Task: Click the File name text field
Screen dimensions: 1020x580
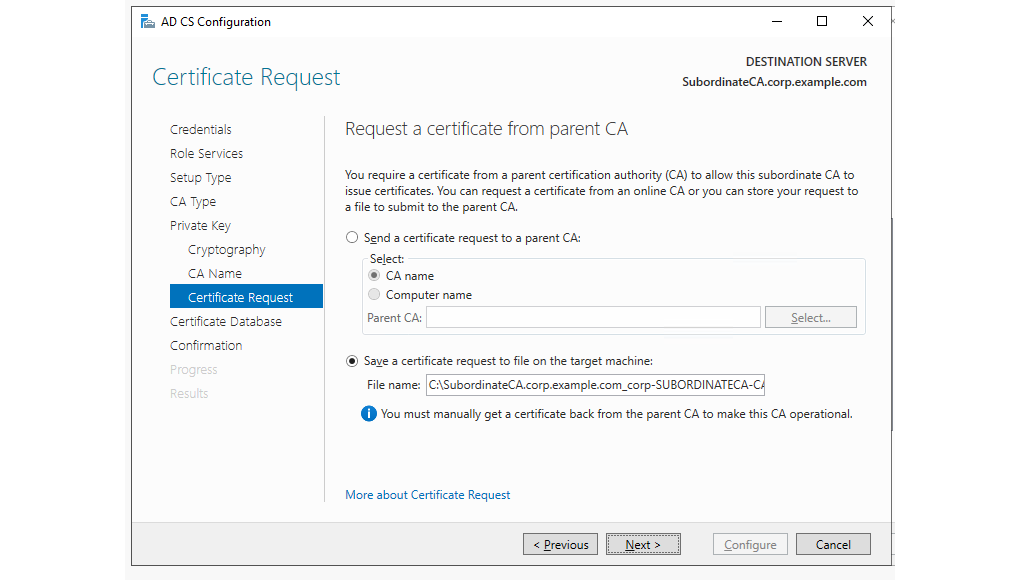Action: pos(595,384)
